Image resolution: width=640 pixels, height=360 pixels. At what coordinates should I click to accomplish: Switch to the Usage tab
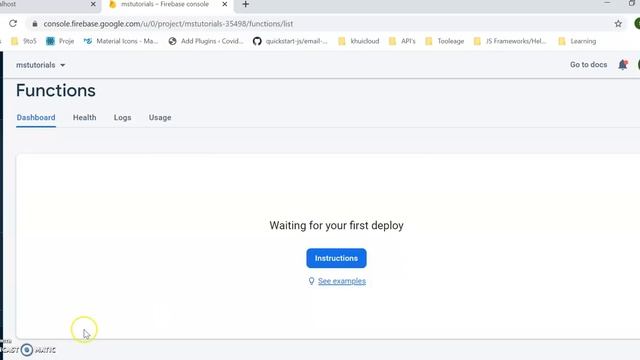point(160,118)
